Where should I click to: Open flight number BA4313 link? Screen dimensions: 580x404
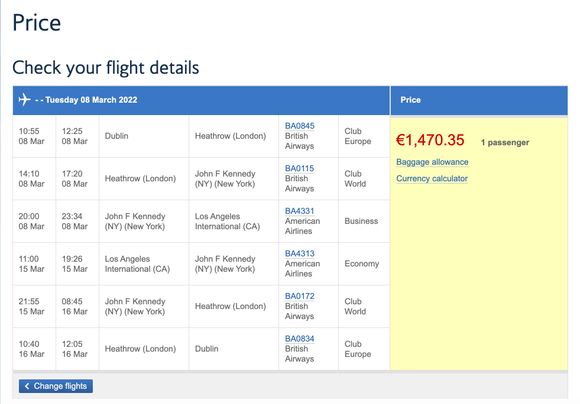click(x=299, y=253)
